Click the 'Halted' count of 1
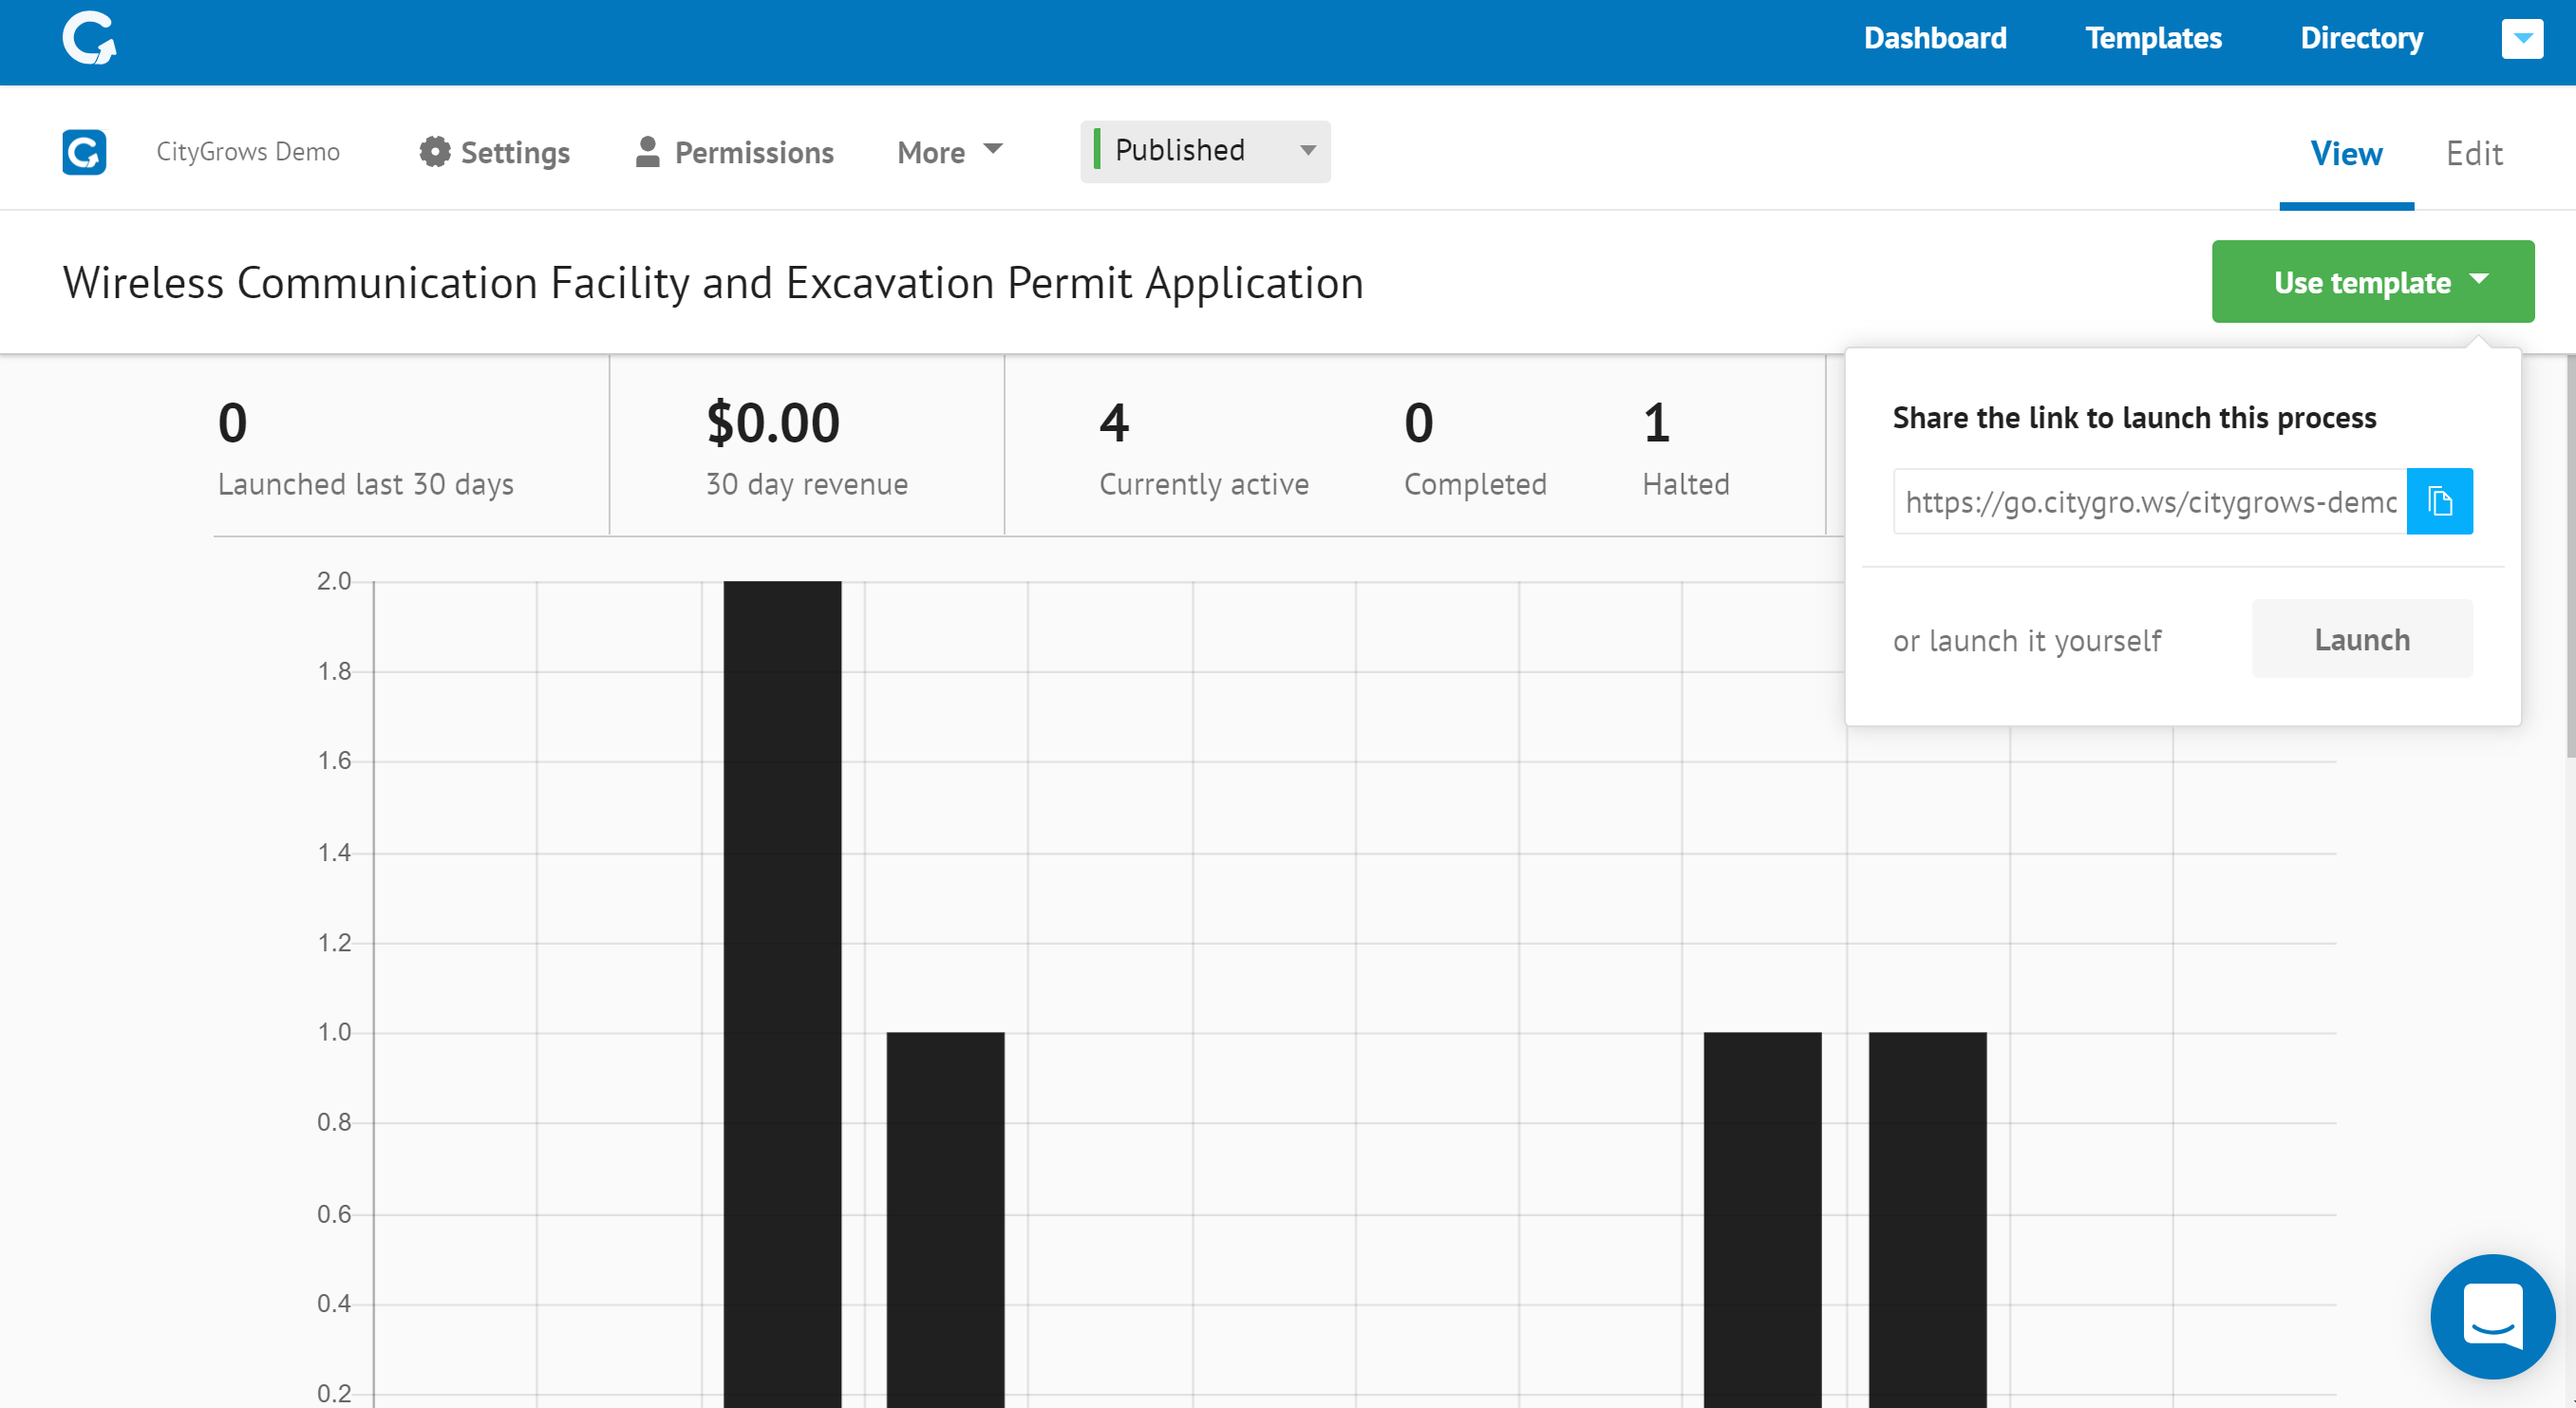Viewport: 2576px width, 1408px height. coord(1657,422)
